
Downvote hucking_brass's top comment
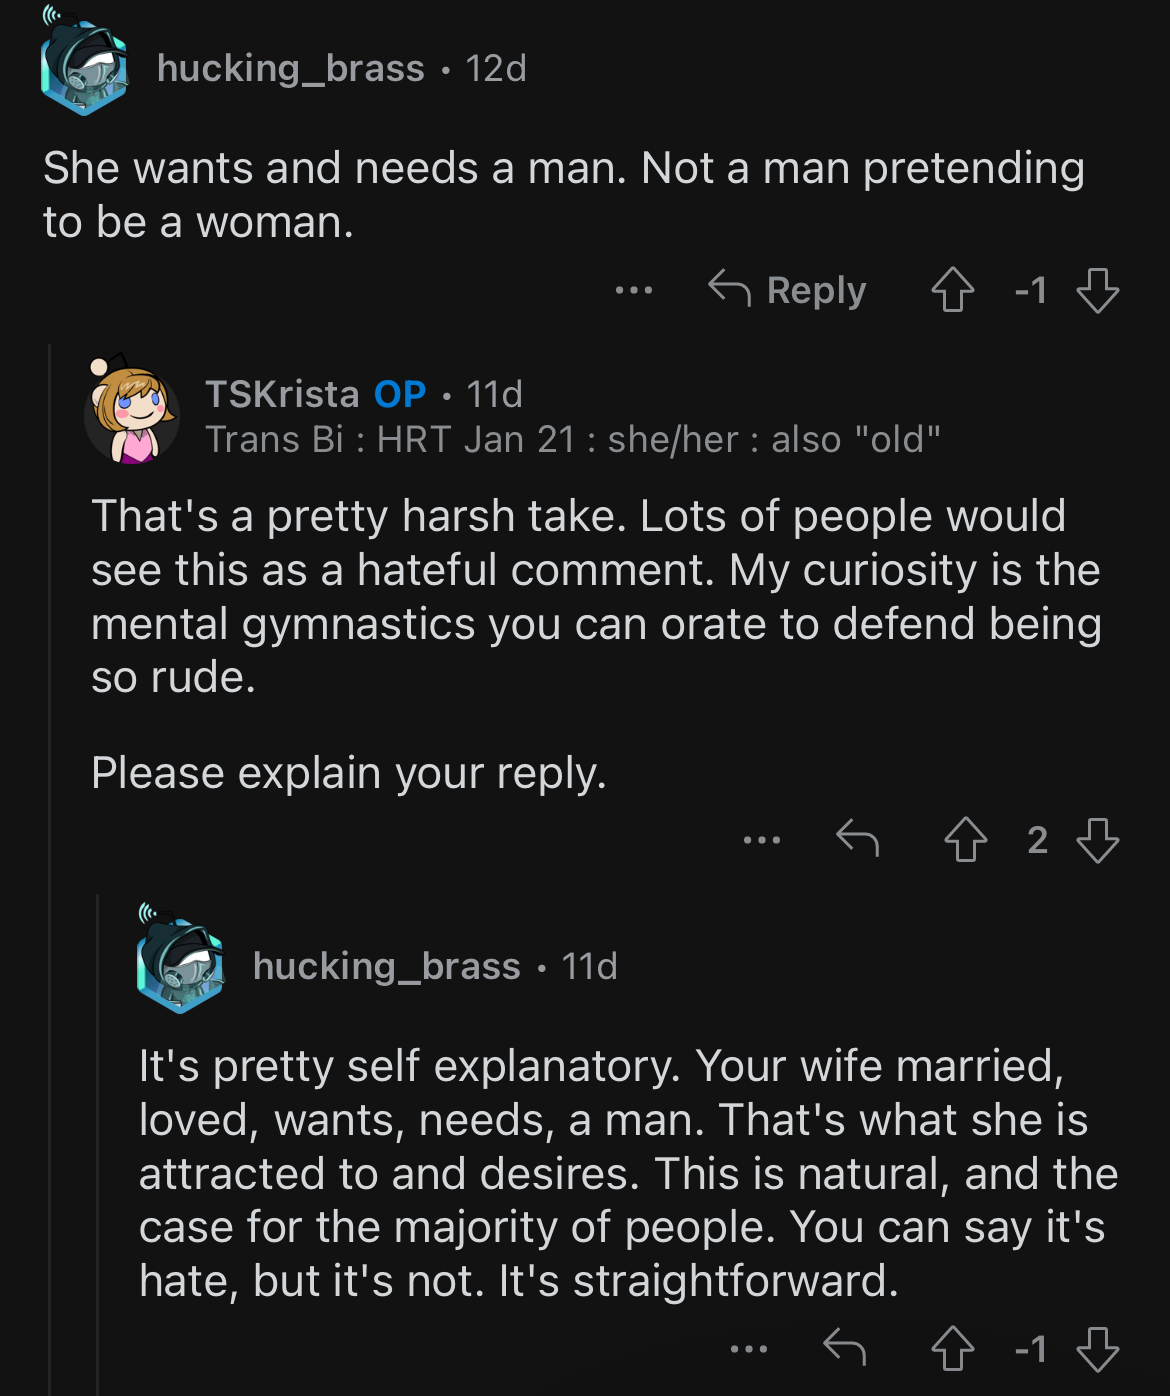(1097, 290)
